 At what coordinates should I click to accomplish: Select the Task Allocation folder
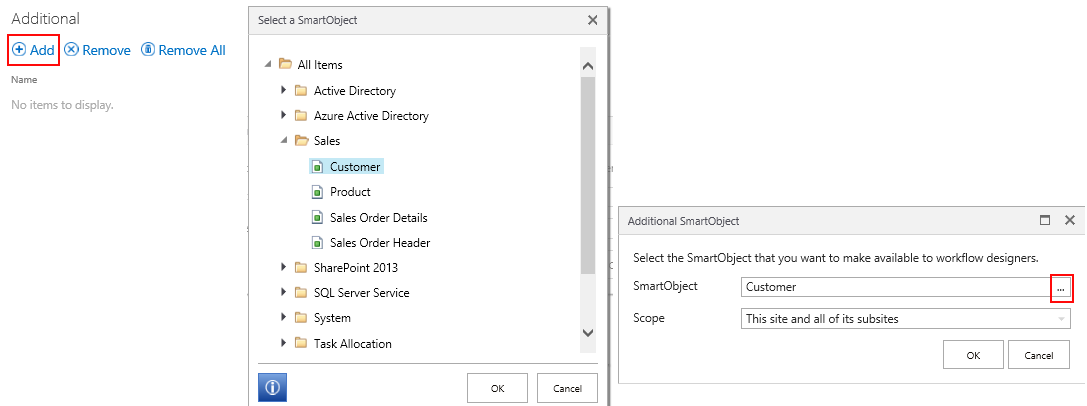(352, 343)
